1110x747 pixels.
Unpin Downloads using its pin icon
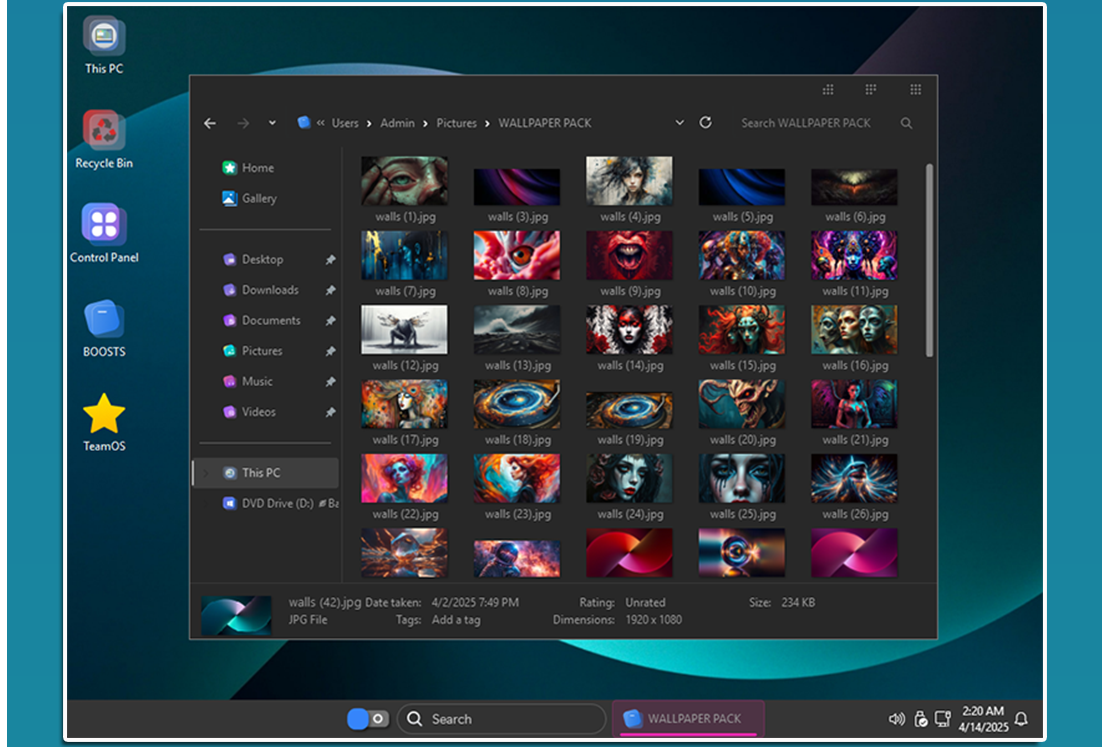[x=330, y=290]
